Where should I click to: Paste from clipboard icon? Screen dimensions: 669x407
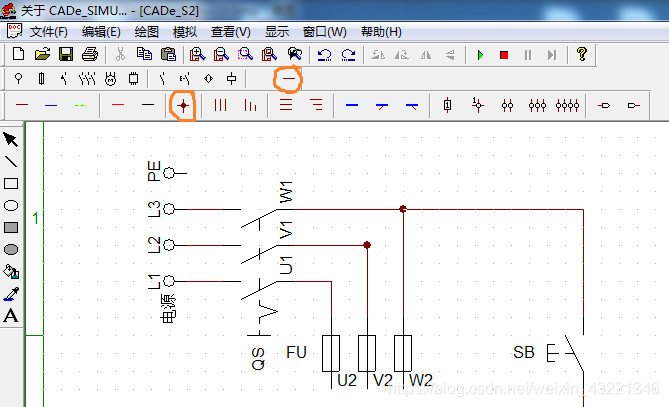(168, 54)
